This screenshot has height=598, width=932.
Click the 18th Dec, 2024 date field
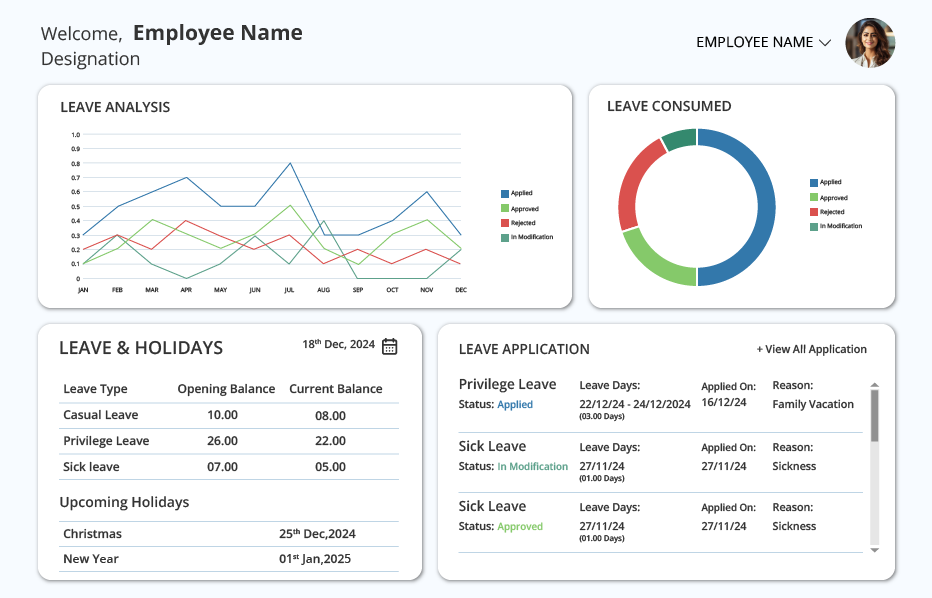pyautogui.click(x=338, y=345)
